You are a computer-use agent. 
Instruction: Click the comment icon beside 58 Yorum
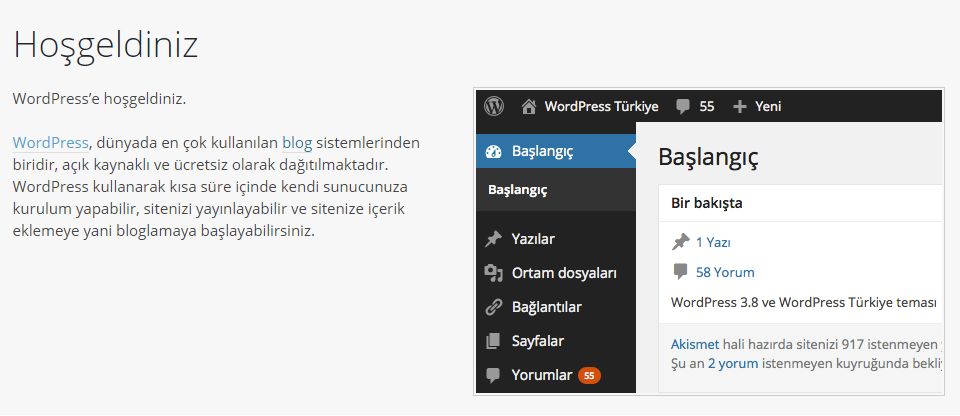click(680, 272)
